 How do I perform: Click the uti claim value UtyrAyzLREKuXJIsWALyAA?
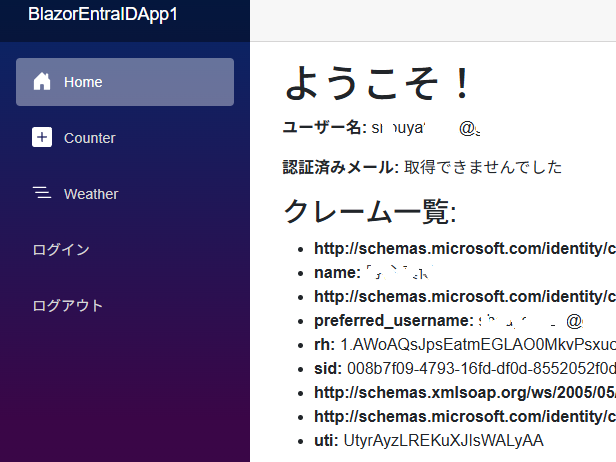click(x=444, y=440)
